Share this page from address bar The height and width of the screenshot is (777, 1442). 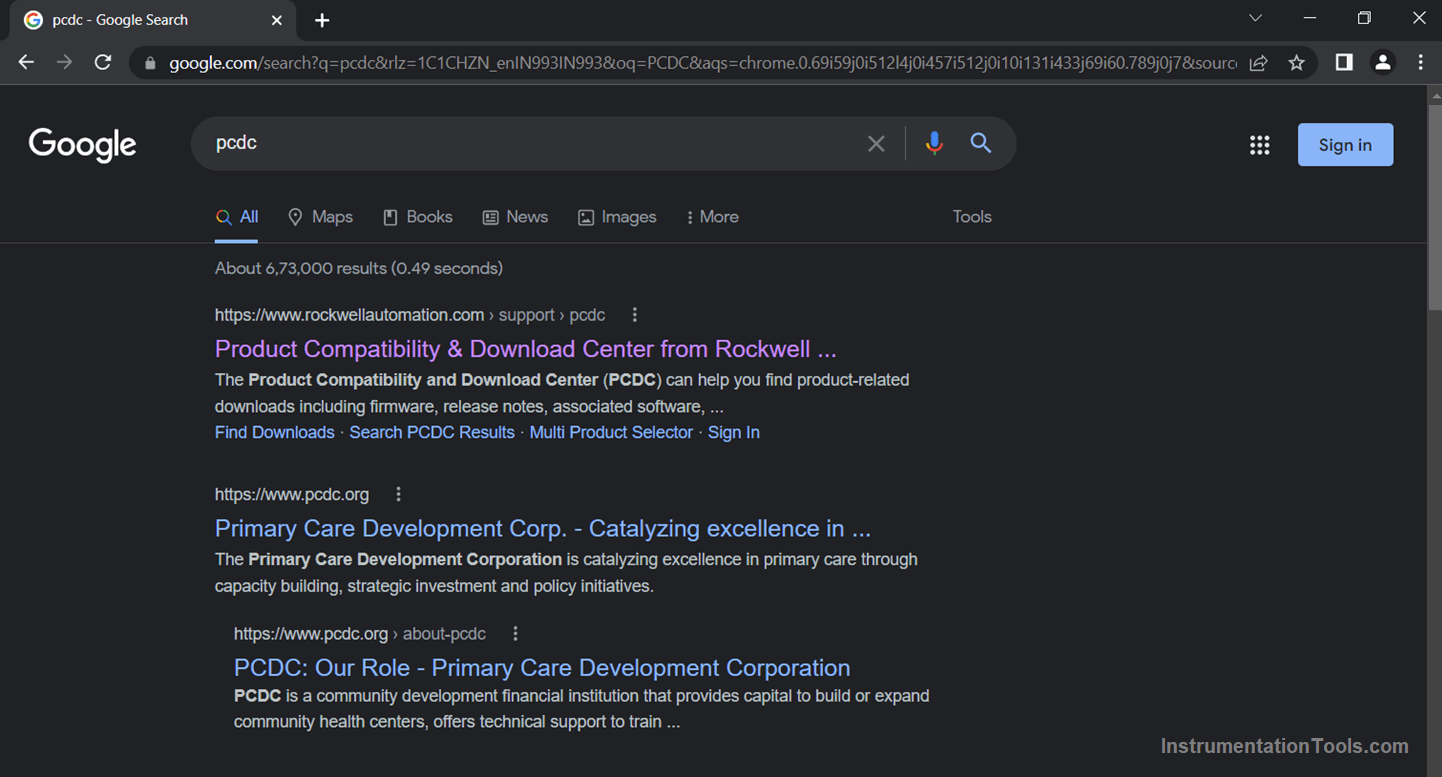(1259, 63)
